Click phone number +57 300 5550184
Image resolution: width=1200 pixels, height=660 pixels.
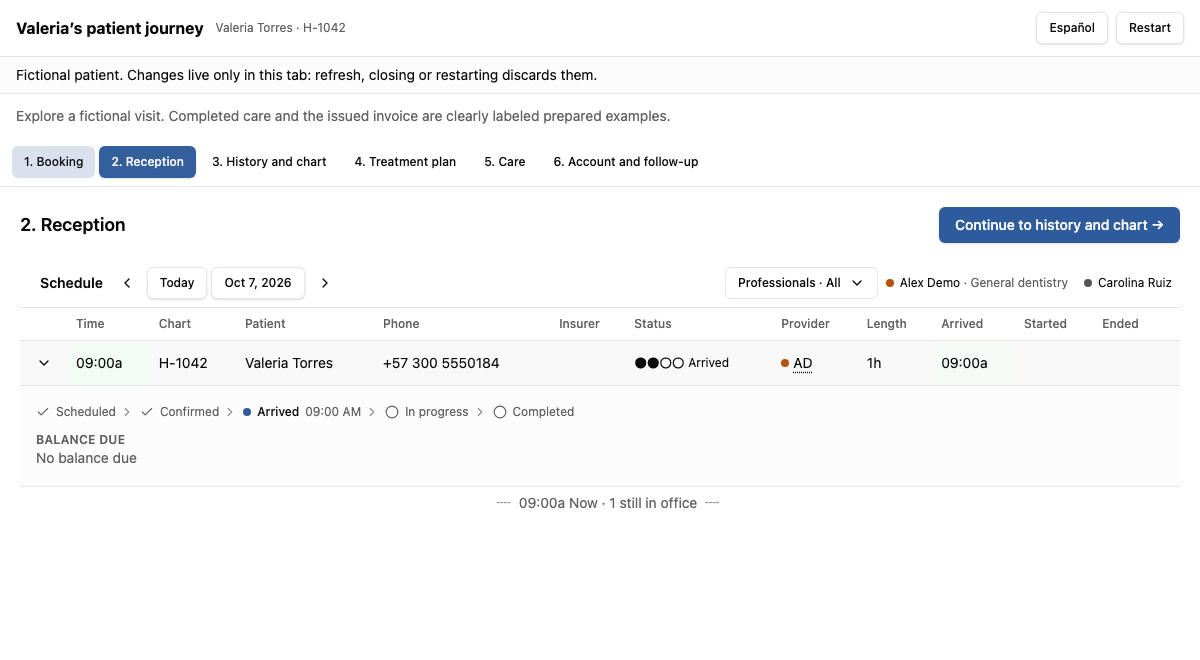tap(441, 363)
